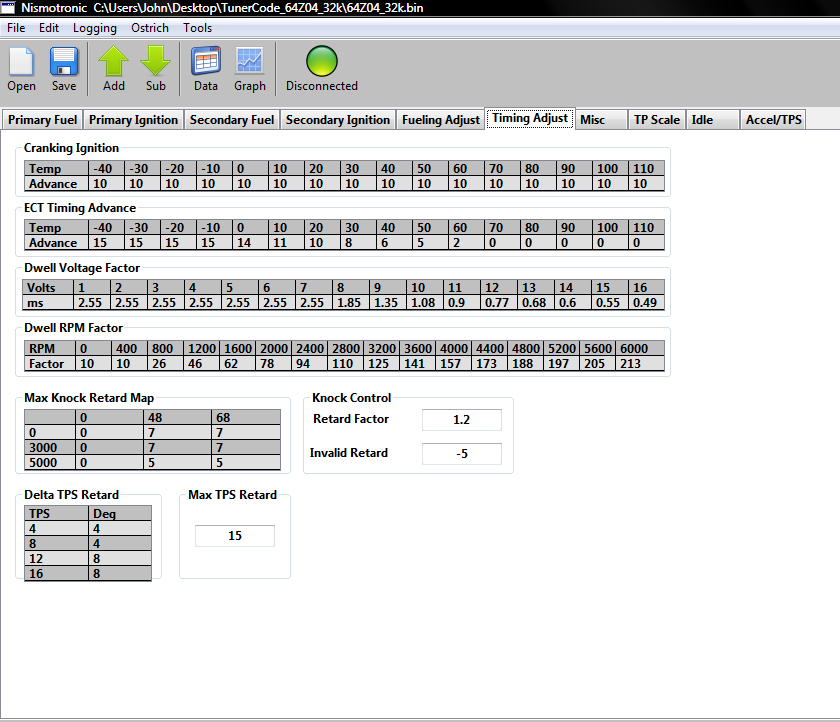Open the Ostrich menu
The image size is (840, 722).
[x=150, y=28]
